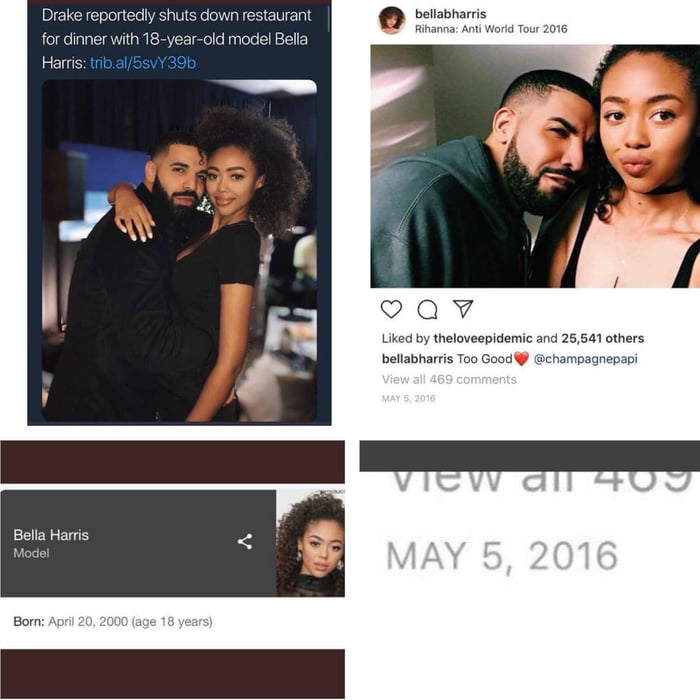Open the Instagram selfie photo

point(535,166)
